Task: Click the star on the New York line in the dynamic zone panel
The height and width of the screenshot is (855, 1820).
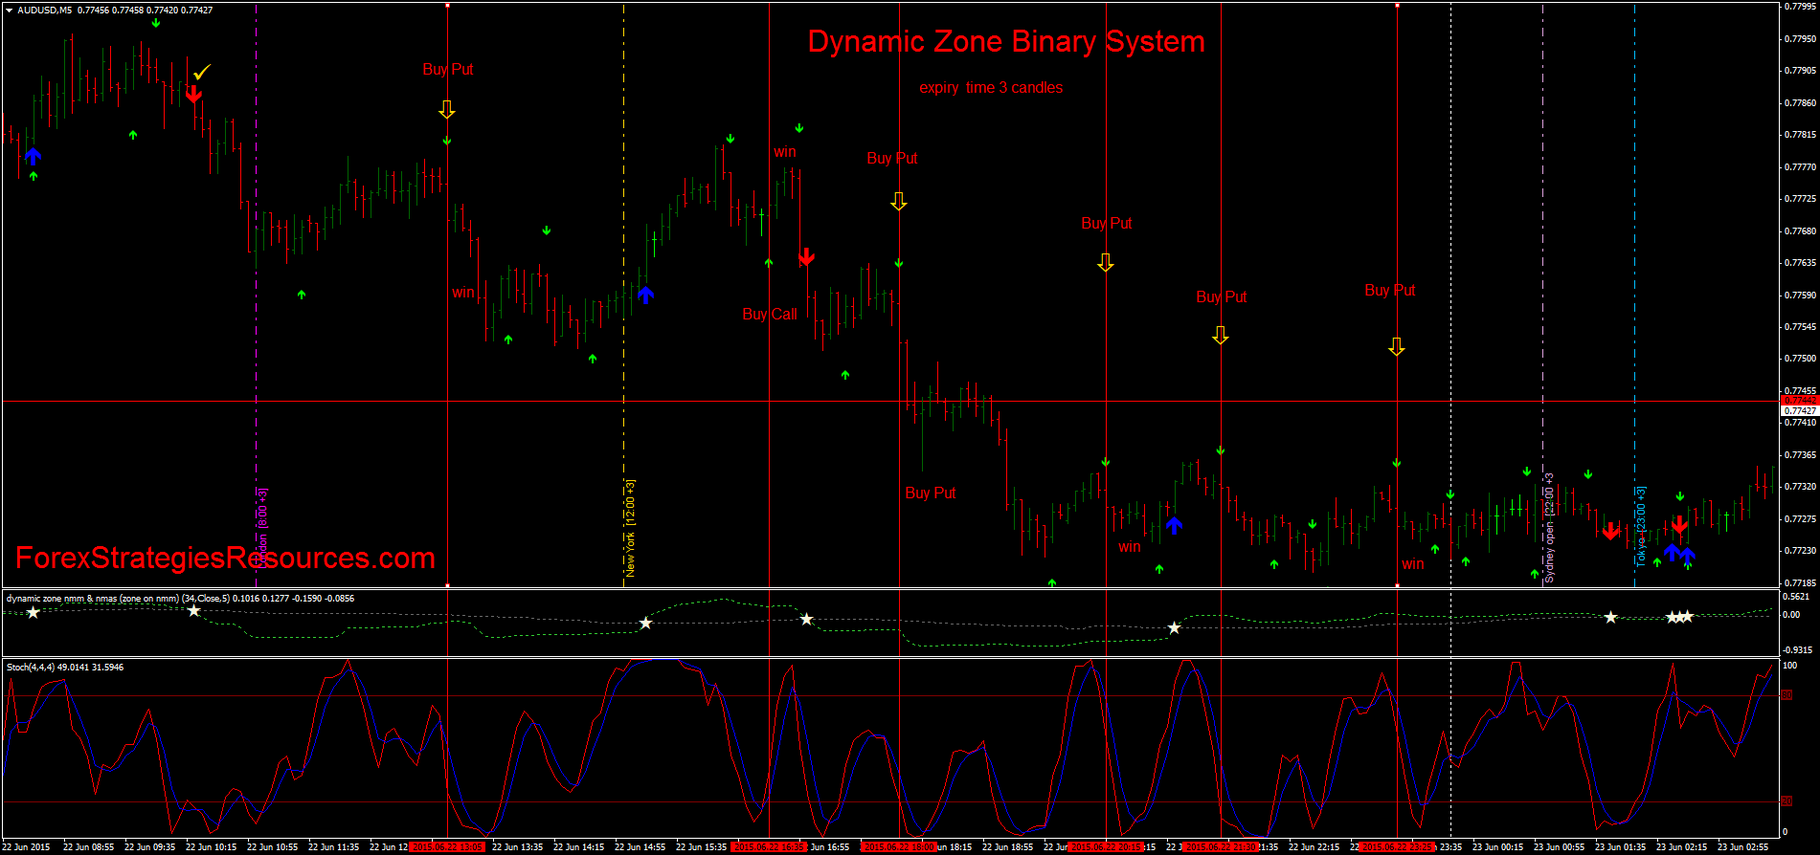Action: (646, 623)
